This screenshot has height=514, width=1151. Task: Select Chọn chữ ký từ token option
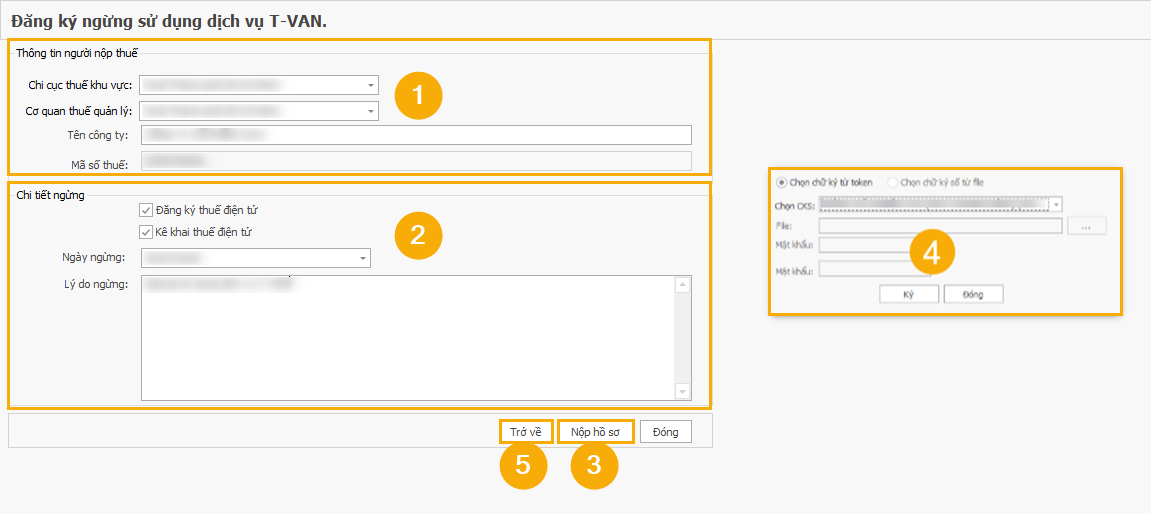click(x=781, y=182)
